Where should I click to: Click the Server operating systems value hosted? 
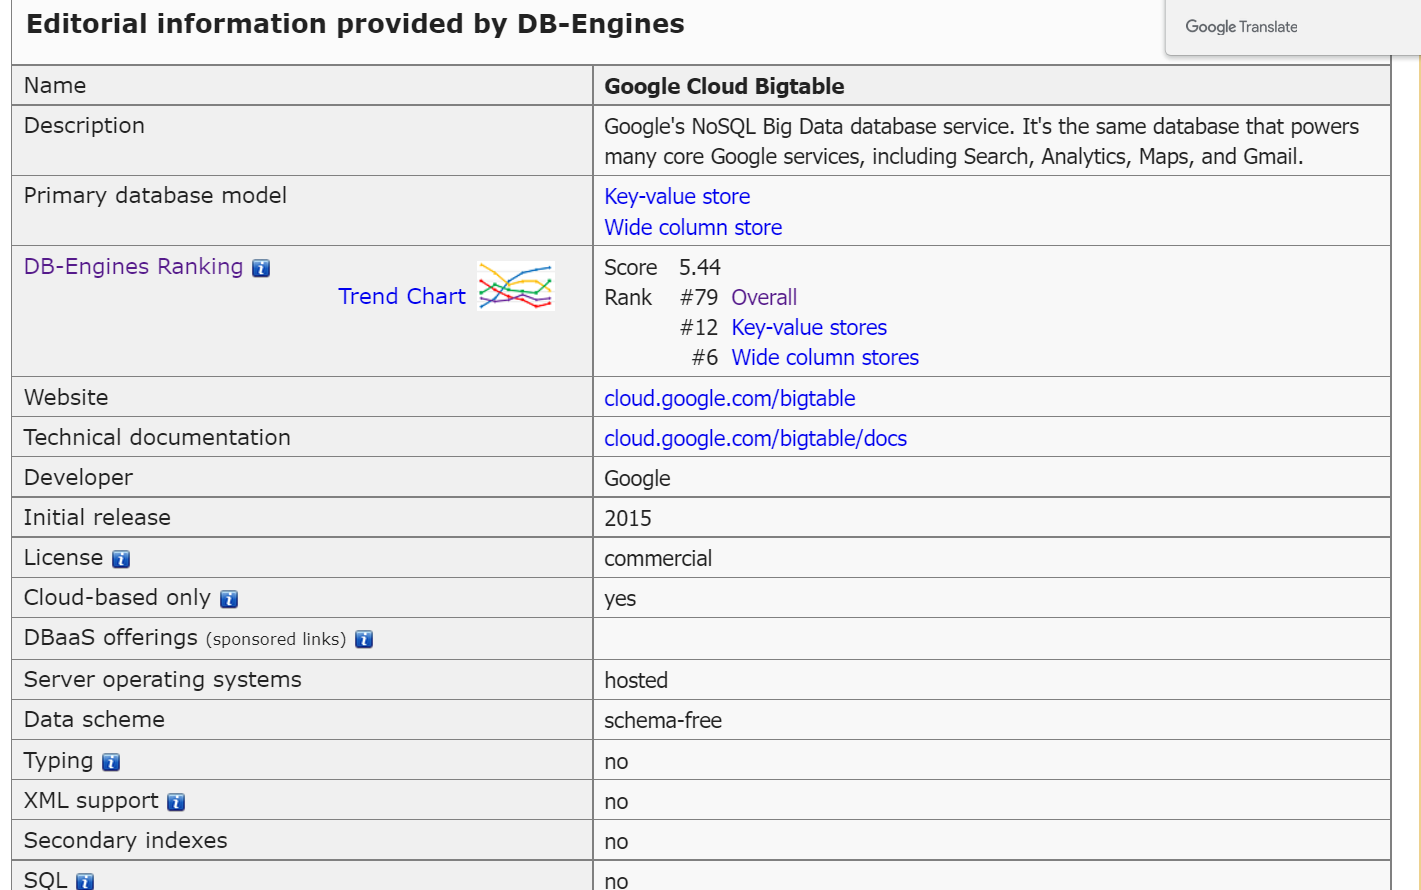click(636, 680)
